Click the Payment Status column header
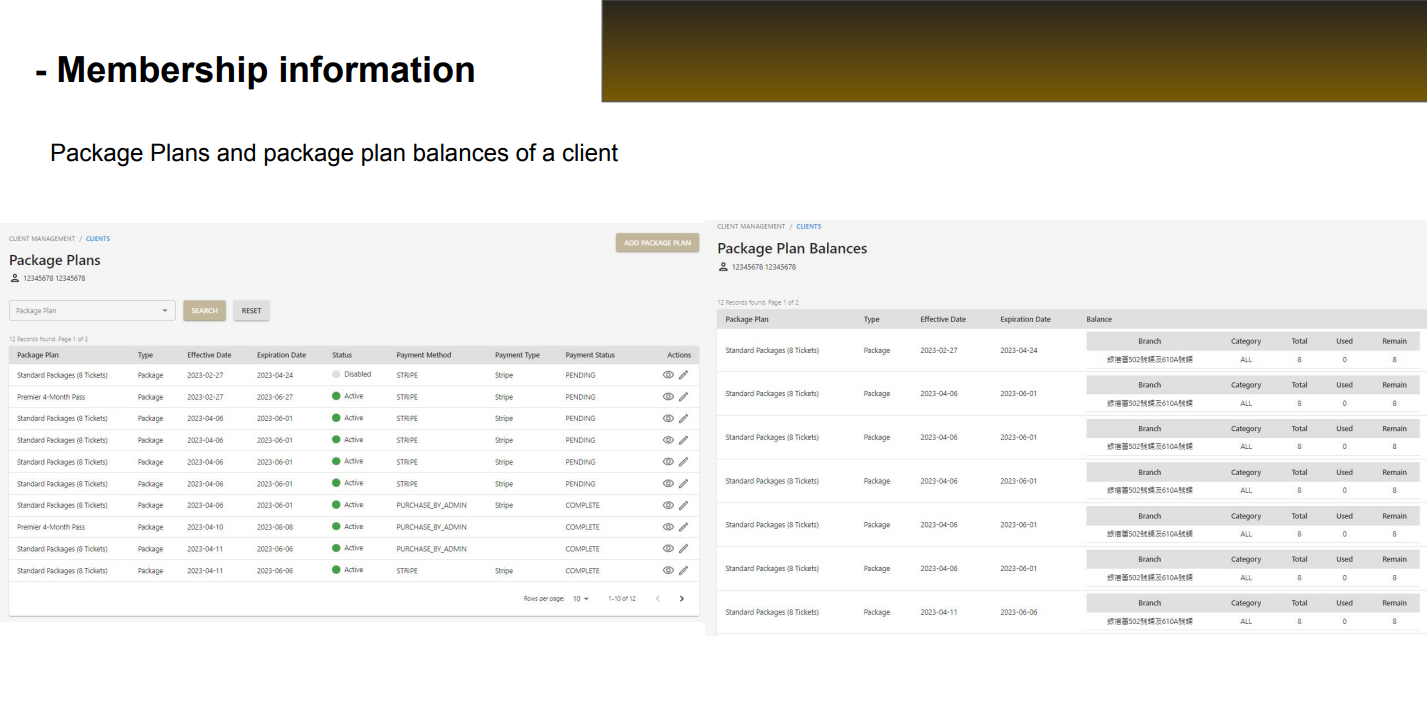 590,355
